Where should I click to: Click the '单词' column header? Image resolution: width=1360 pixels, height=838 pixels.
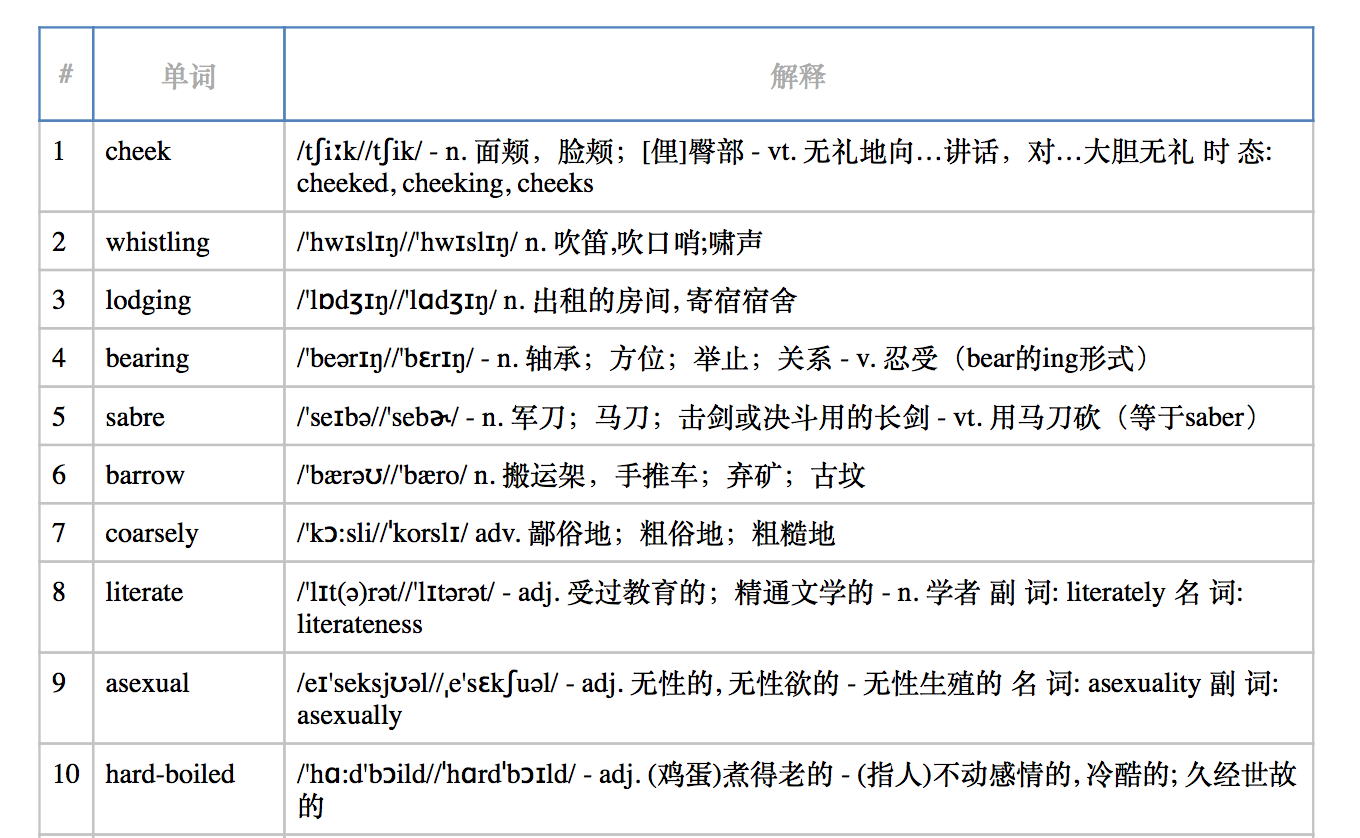pos(189,74)
